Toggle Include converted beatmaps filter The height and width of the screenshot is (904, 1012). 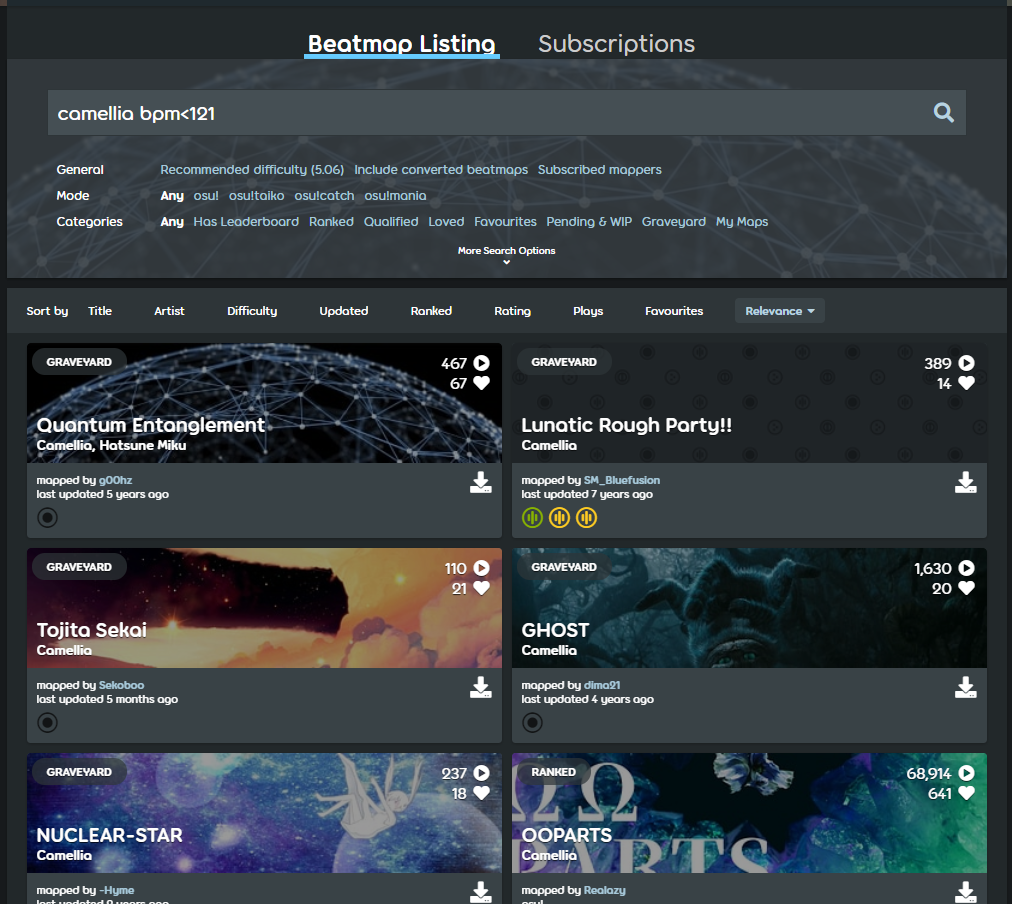point(441,170)
